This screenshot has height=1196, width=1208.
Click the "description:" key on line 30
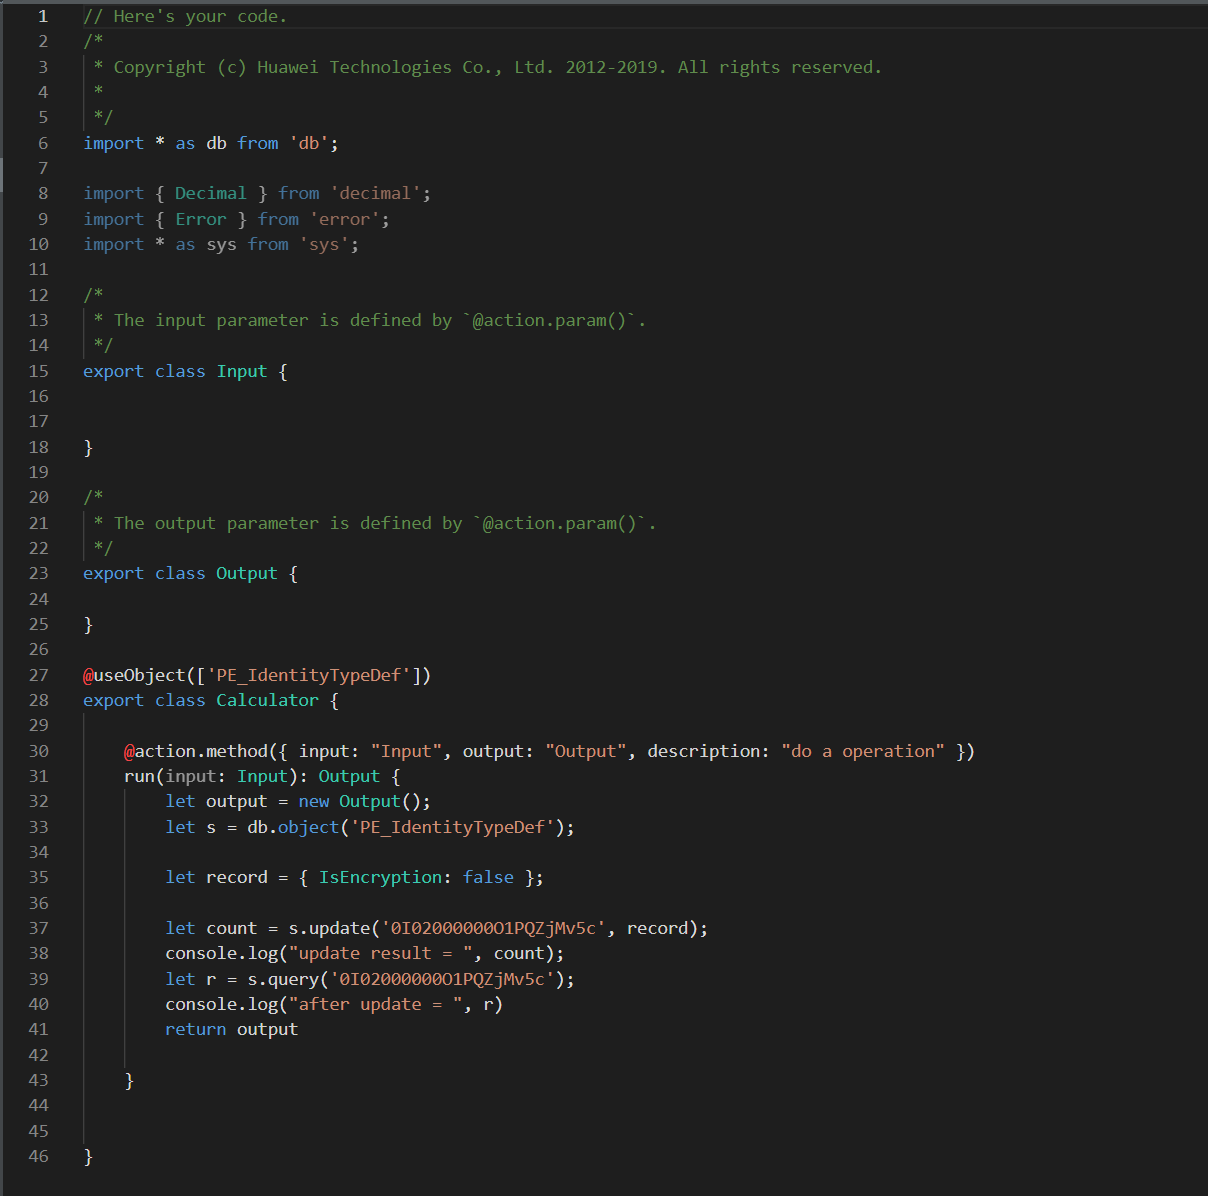709,751
